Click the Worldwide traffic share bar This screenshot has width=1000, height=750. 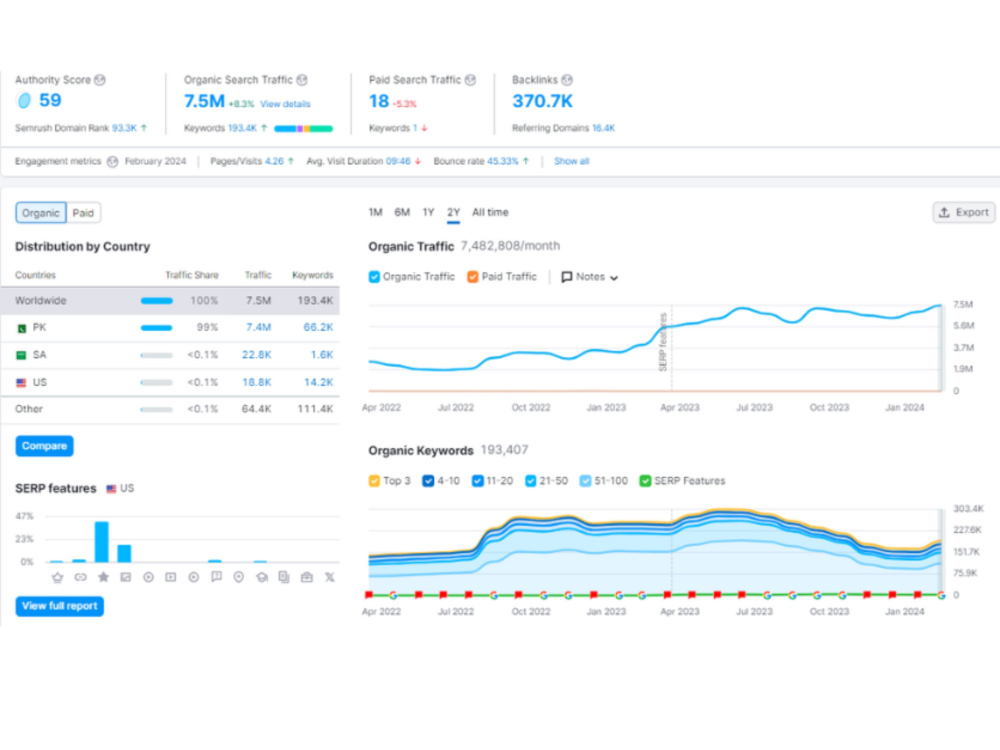click(x=157, y=301)
